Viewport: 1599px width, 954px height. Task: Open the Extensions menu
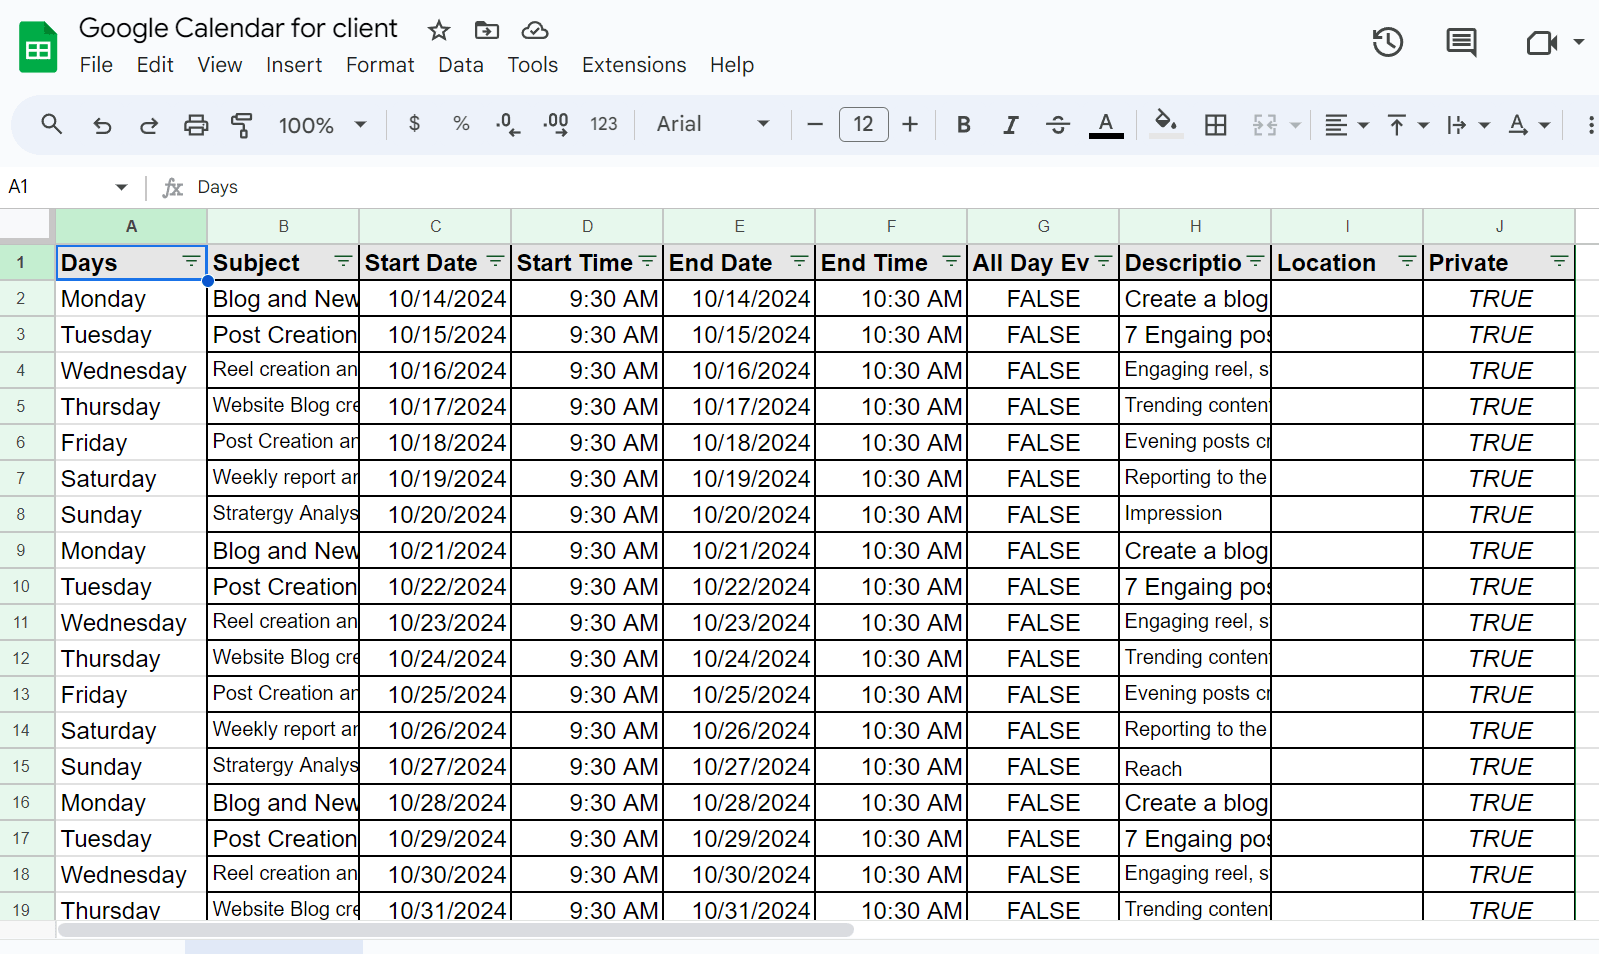pos(633,65)
